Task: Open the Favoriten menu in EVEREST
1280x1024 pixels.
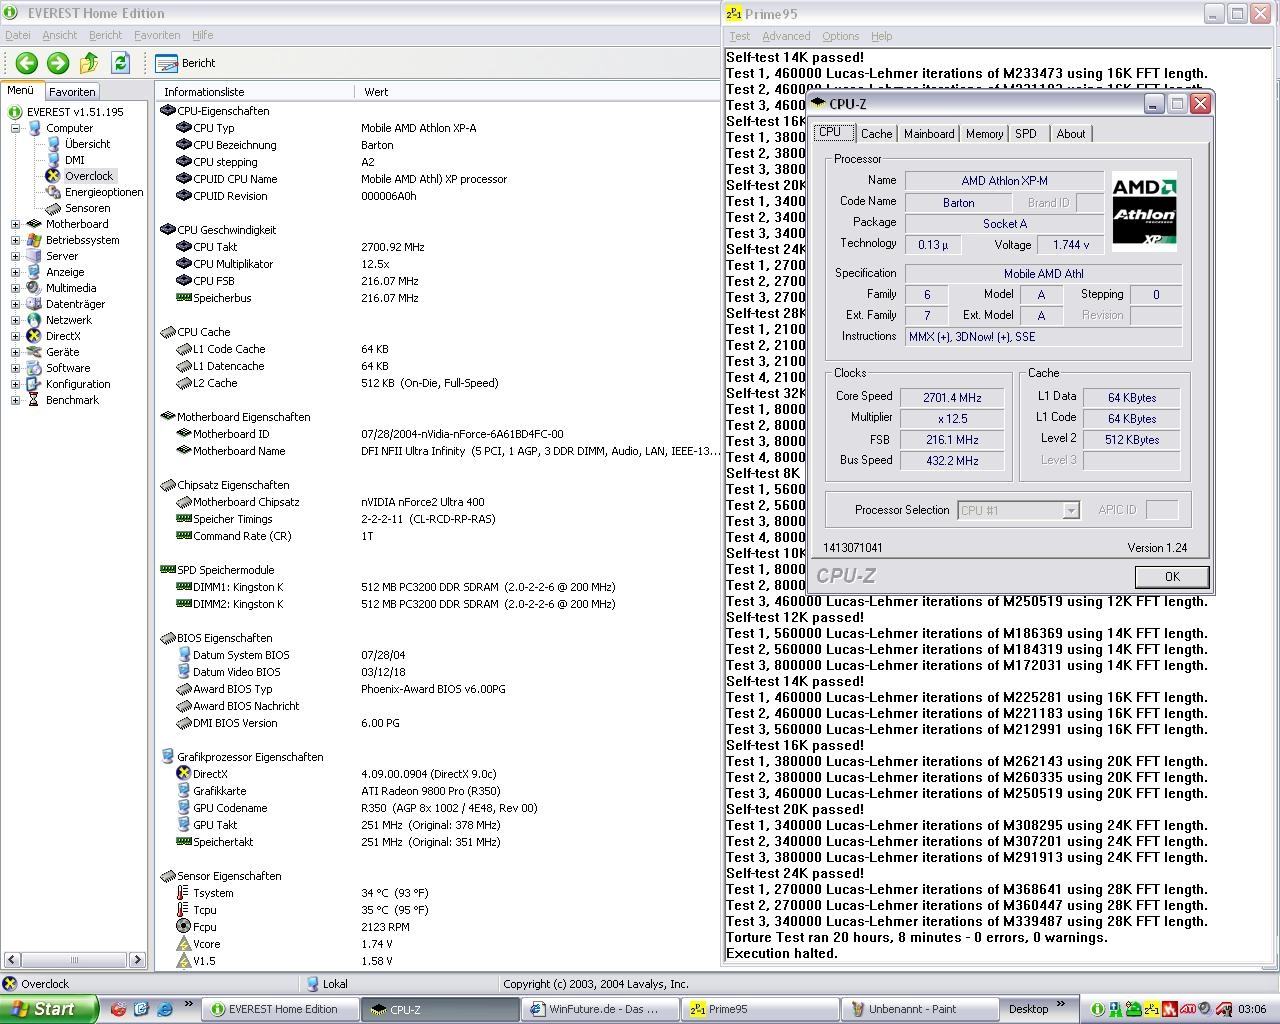Action: tap(157, 35)
